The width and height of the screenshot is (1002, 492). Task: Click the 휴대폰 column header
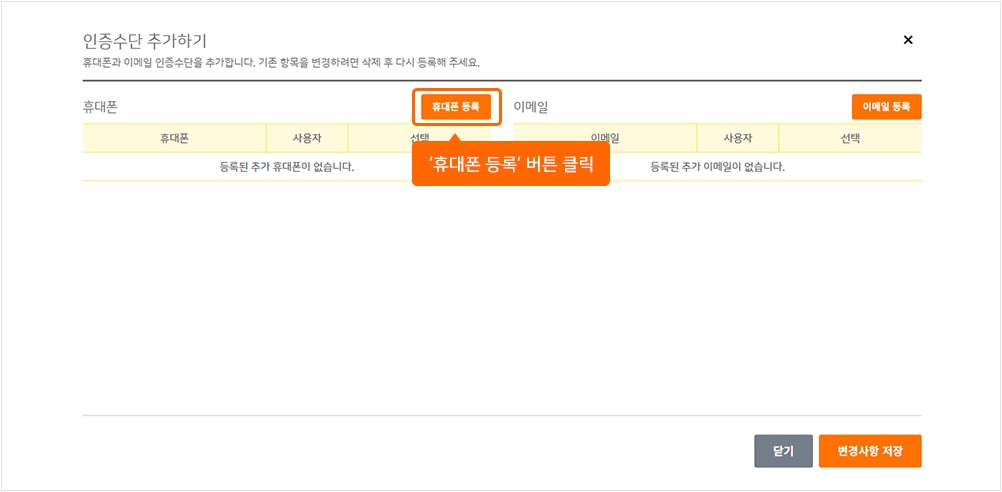[174, 138]
